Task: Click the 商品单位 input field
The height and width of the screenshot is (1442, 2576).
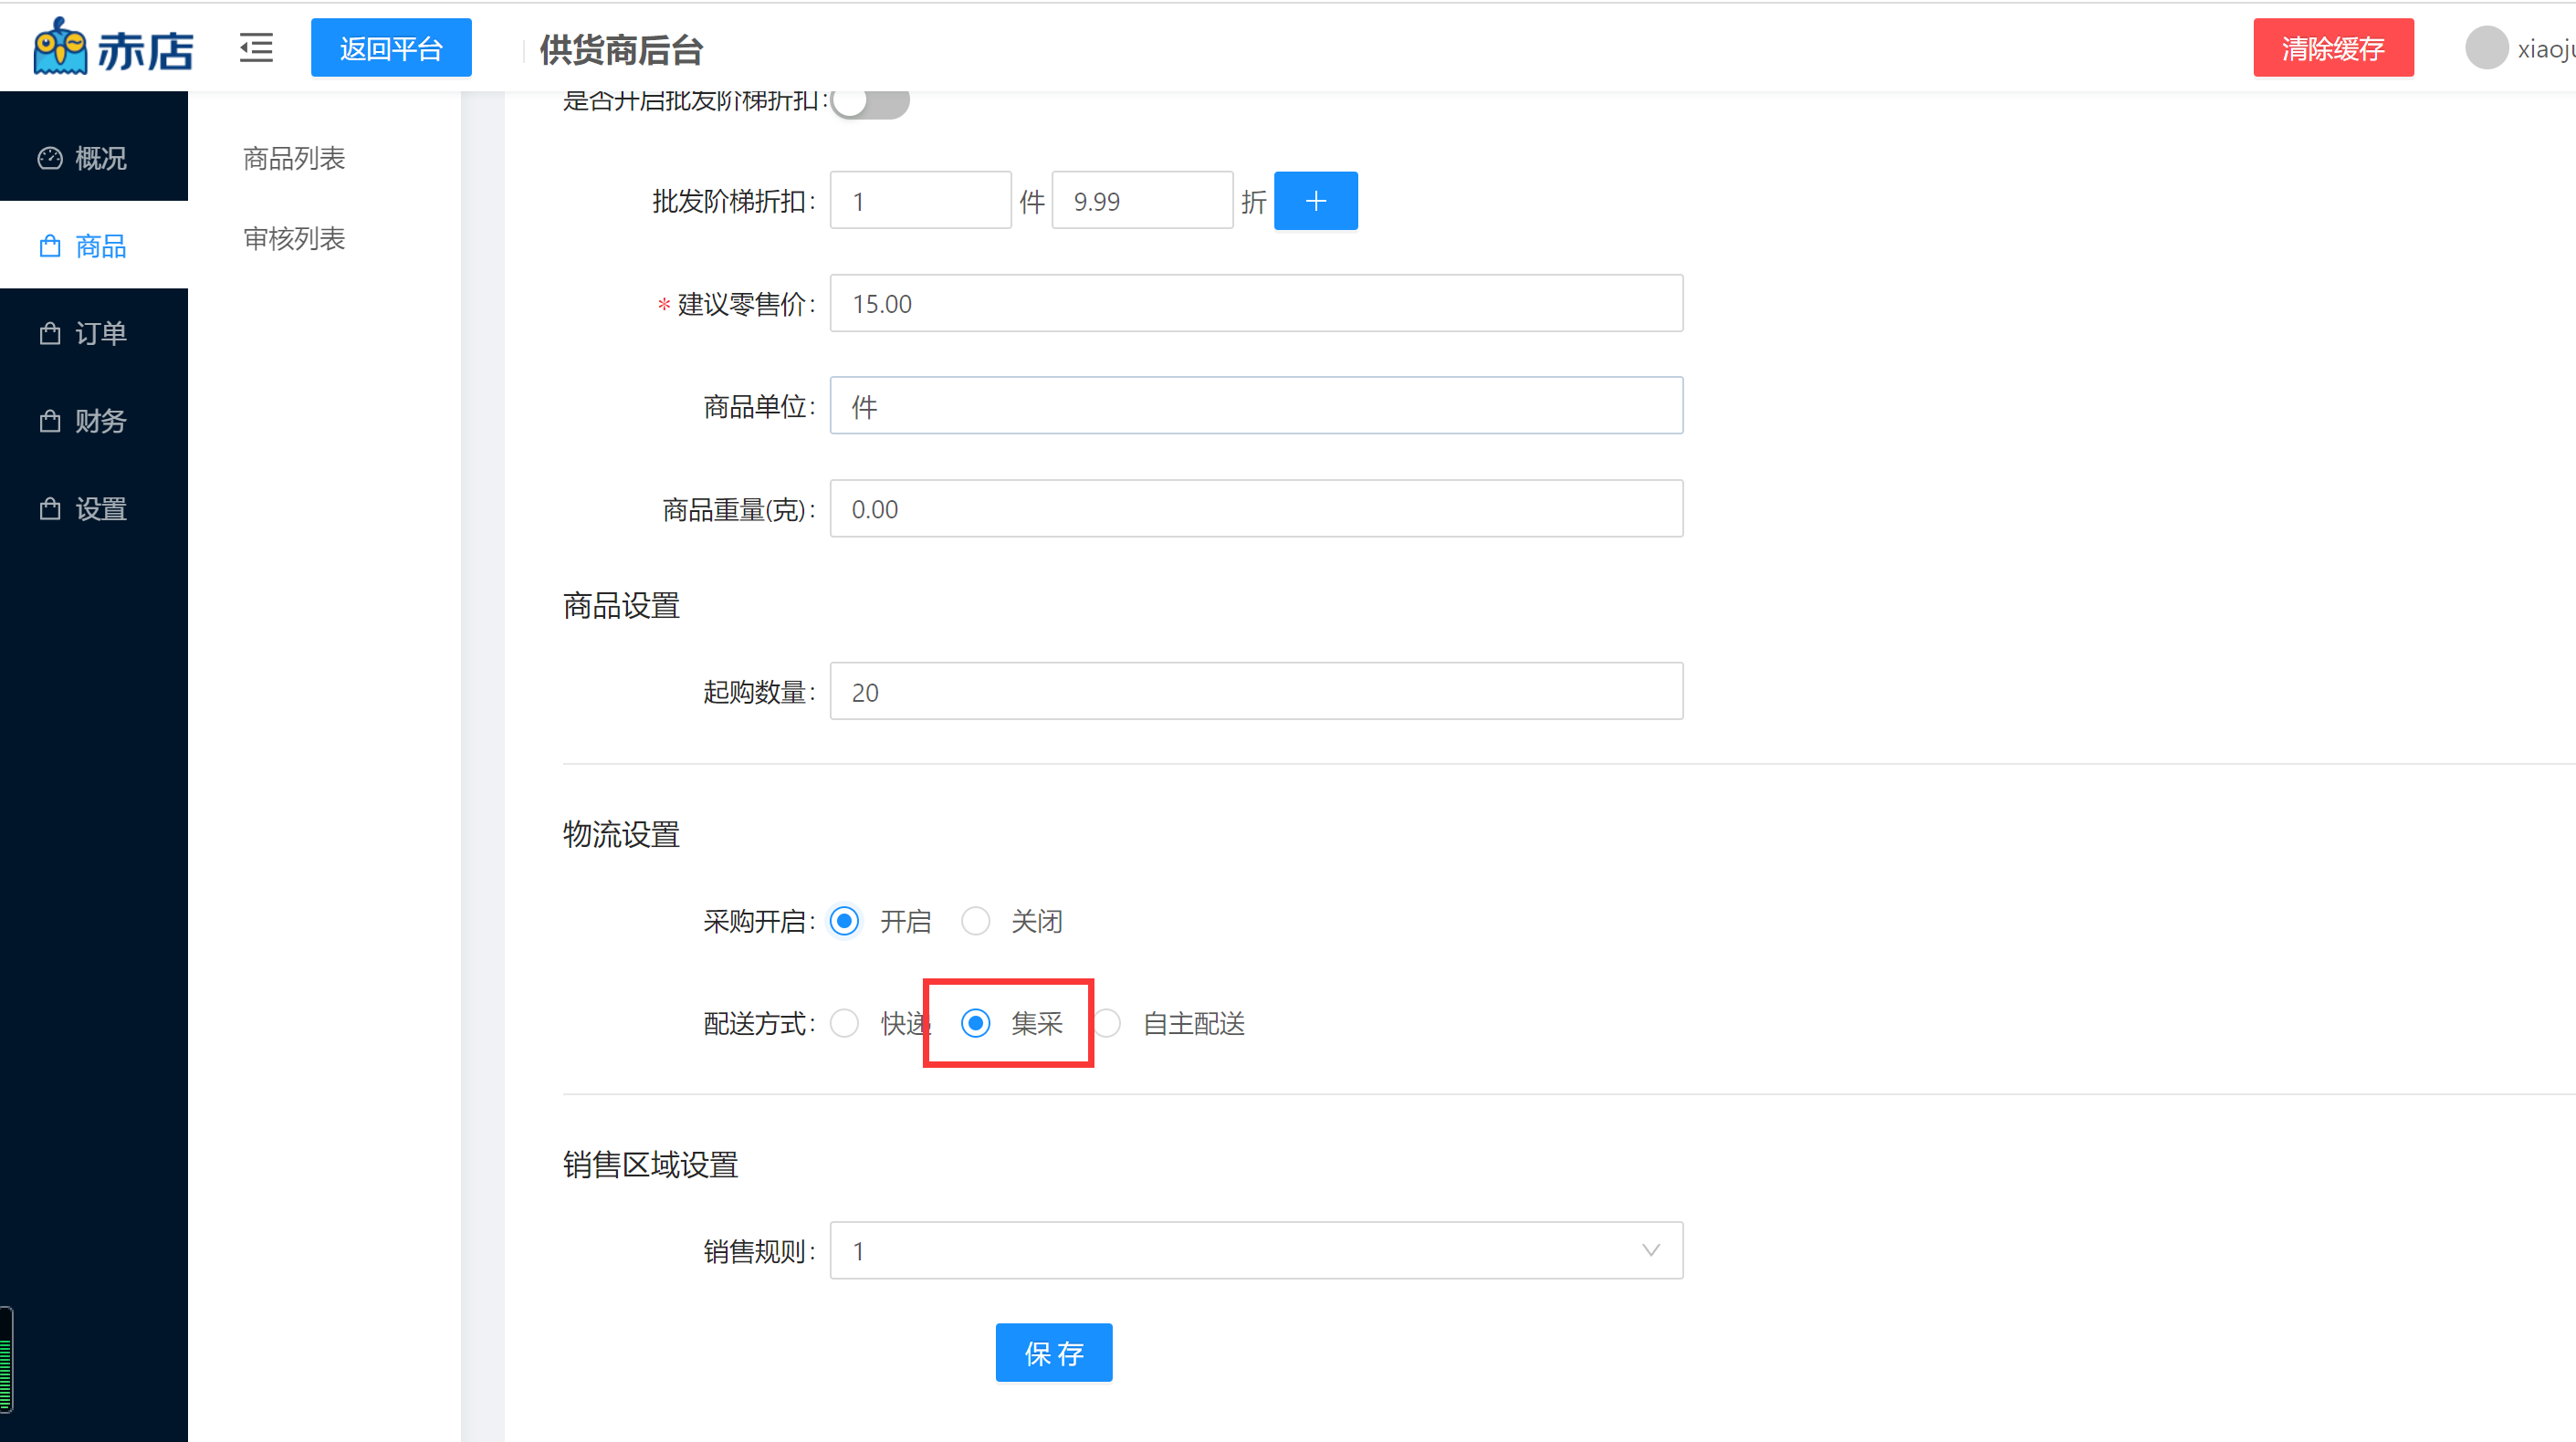Action: [x=1256, y=406]
